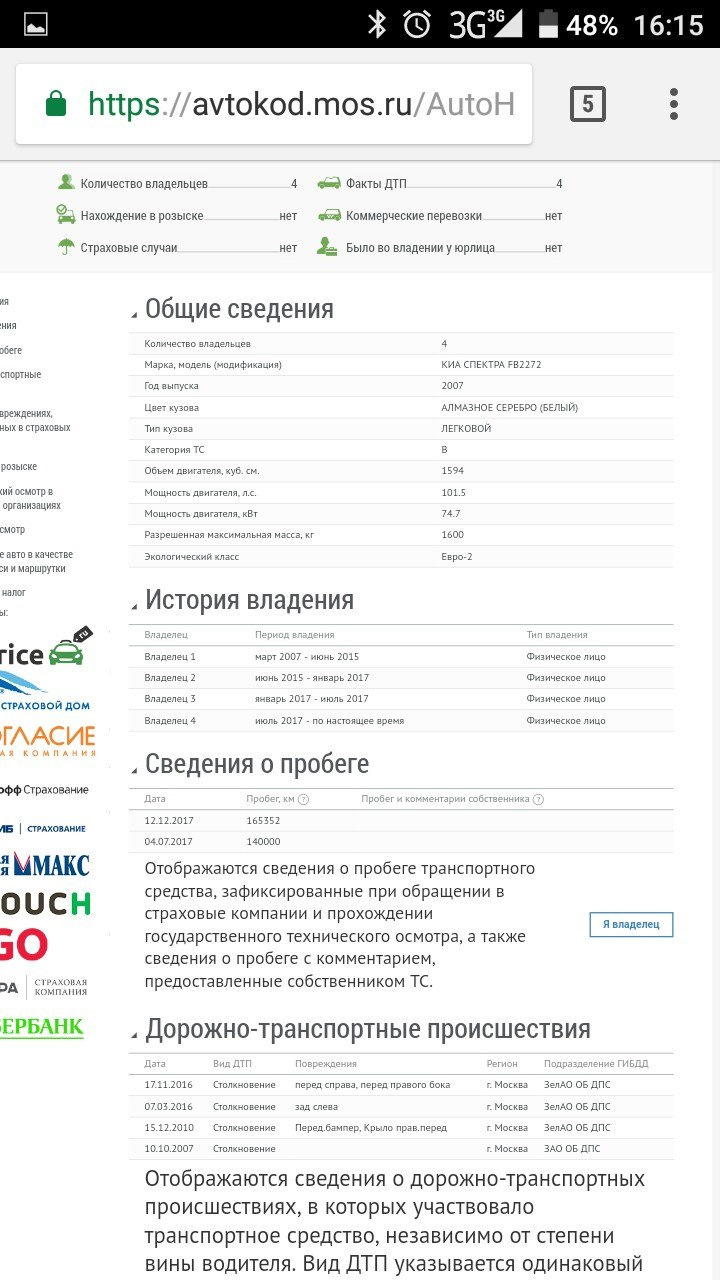720x1280 pixels.
Task: Tap the help icon next to Пробег, км
Action: (304, 799)
